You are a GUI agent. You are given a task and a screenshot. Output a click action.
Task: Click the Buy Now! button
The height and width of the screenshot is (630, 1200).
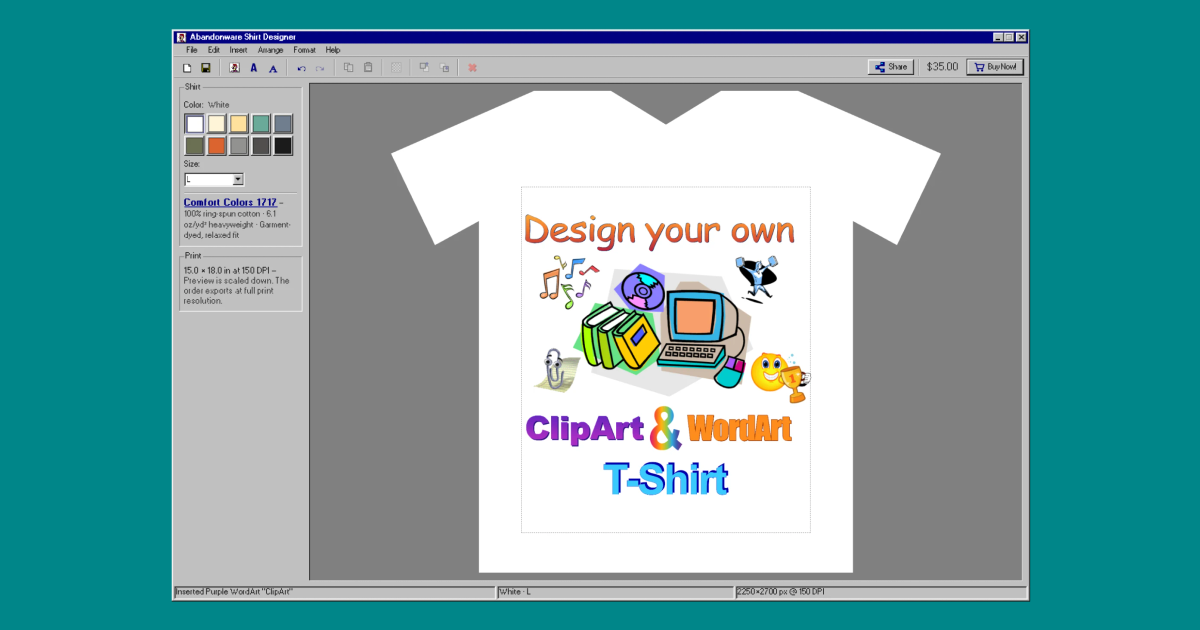(x=994, y=67)
